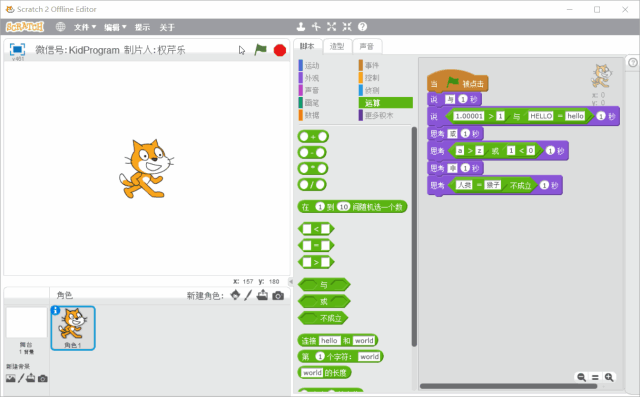Upload sprite from file icon
The width and height of the screenshot is (640, 397).
pyautogui.click(x=262, y=295)
